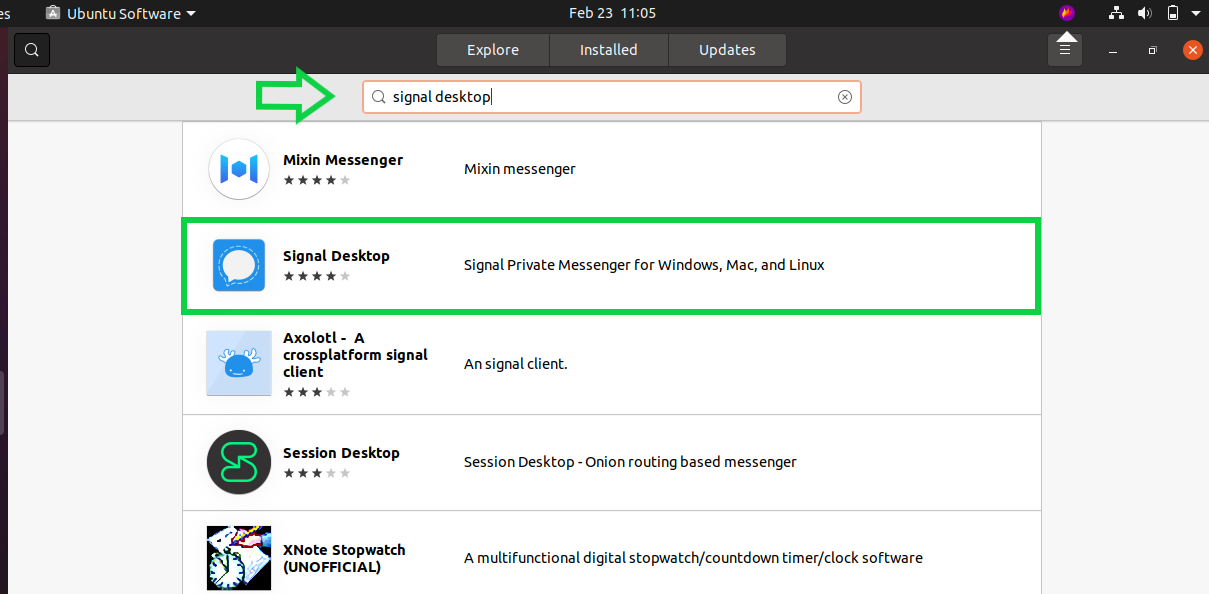
Task: Switch to the Updates tab
Action: pos(727,50)
